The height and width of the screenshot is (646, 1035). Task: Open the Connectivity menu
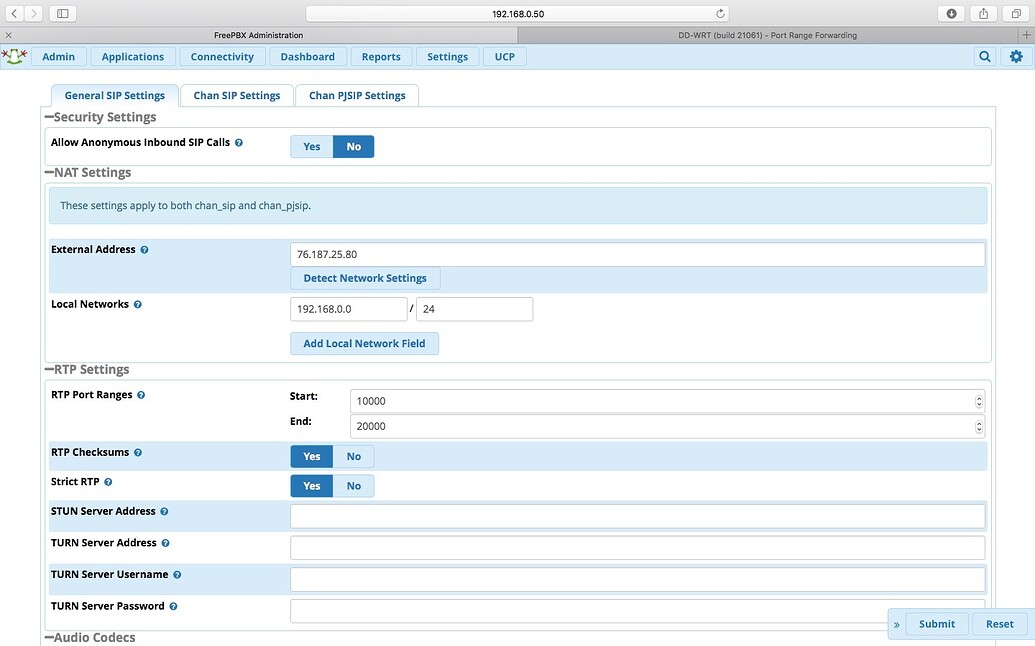(x=222, y=57)
